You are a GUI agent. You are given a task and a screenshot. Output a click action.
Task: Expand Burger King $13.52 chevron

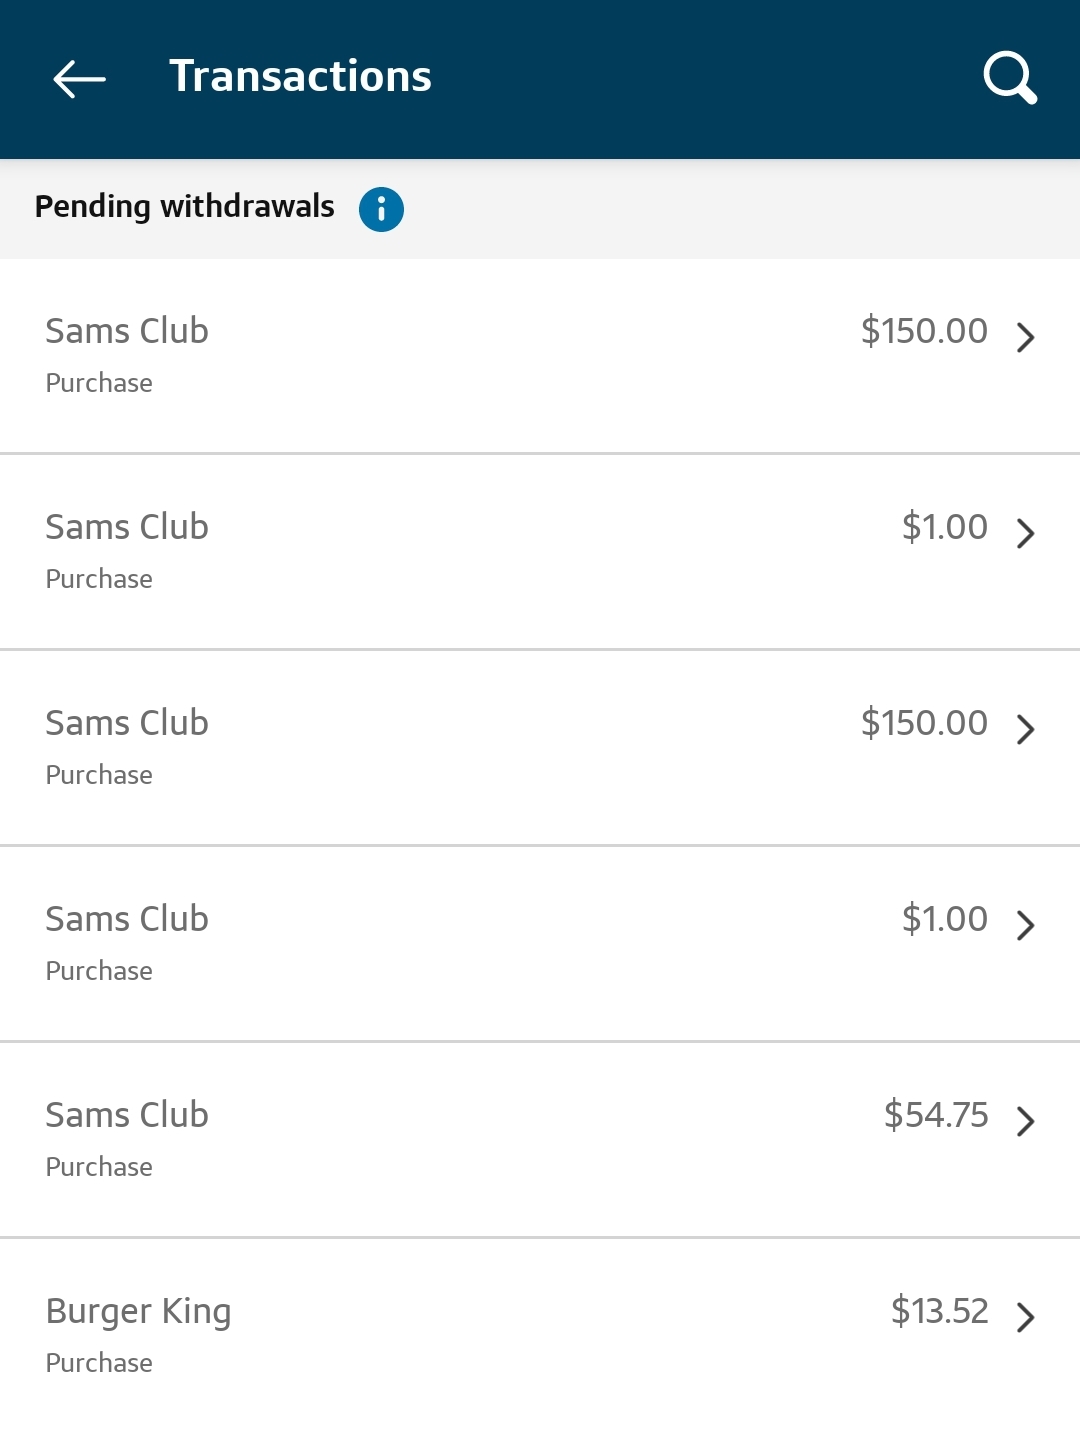1025,1317
